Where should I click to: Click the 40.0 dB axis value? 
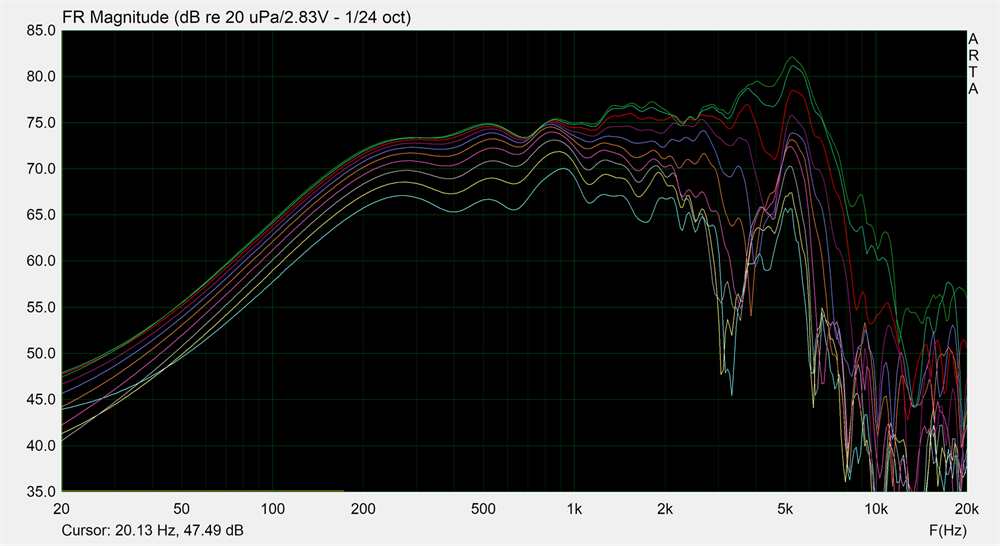(41, 446)
